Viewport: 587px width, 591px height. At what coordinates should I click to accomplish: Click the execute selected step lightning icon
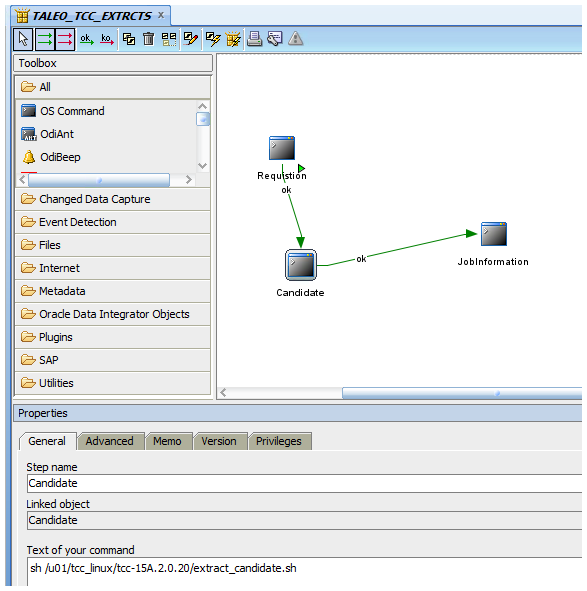click(x=213, y=39)
